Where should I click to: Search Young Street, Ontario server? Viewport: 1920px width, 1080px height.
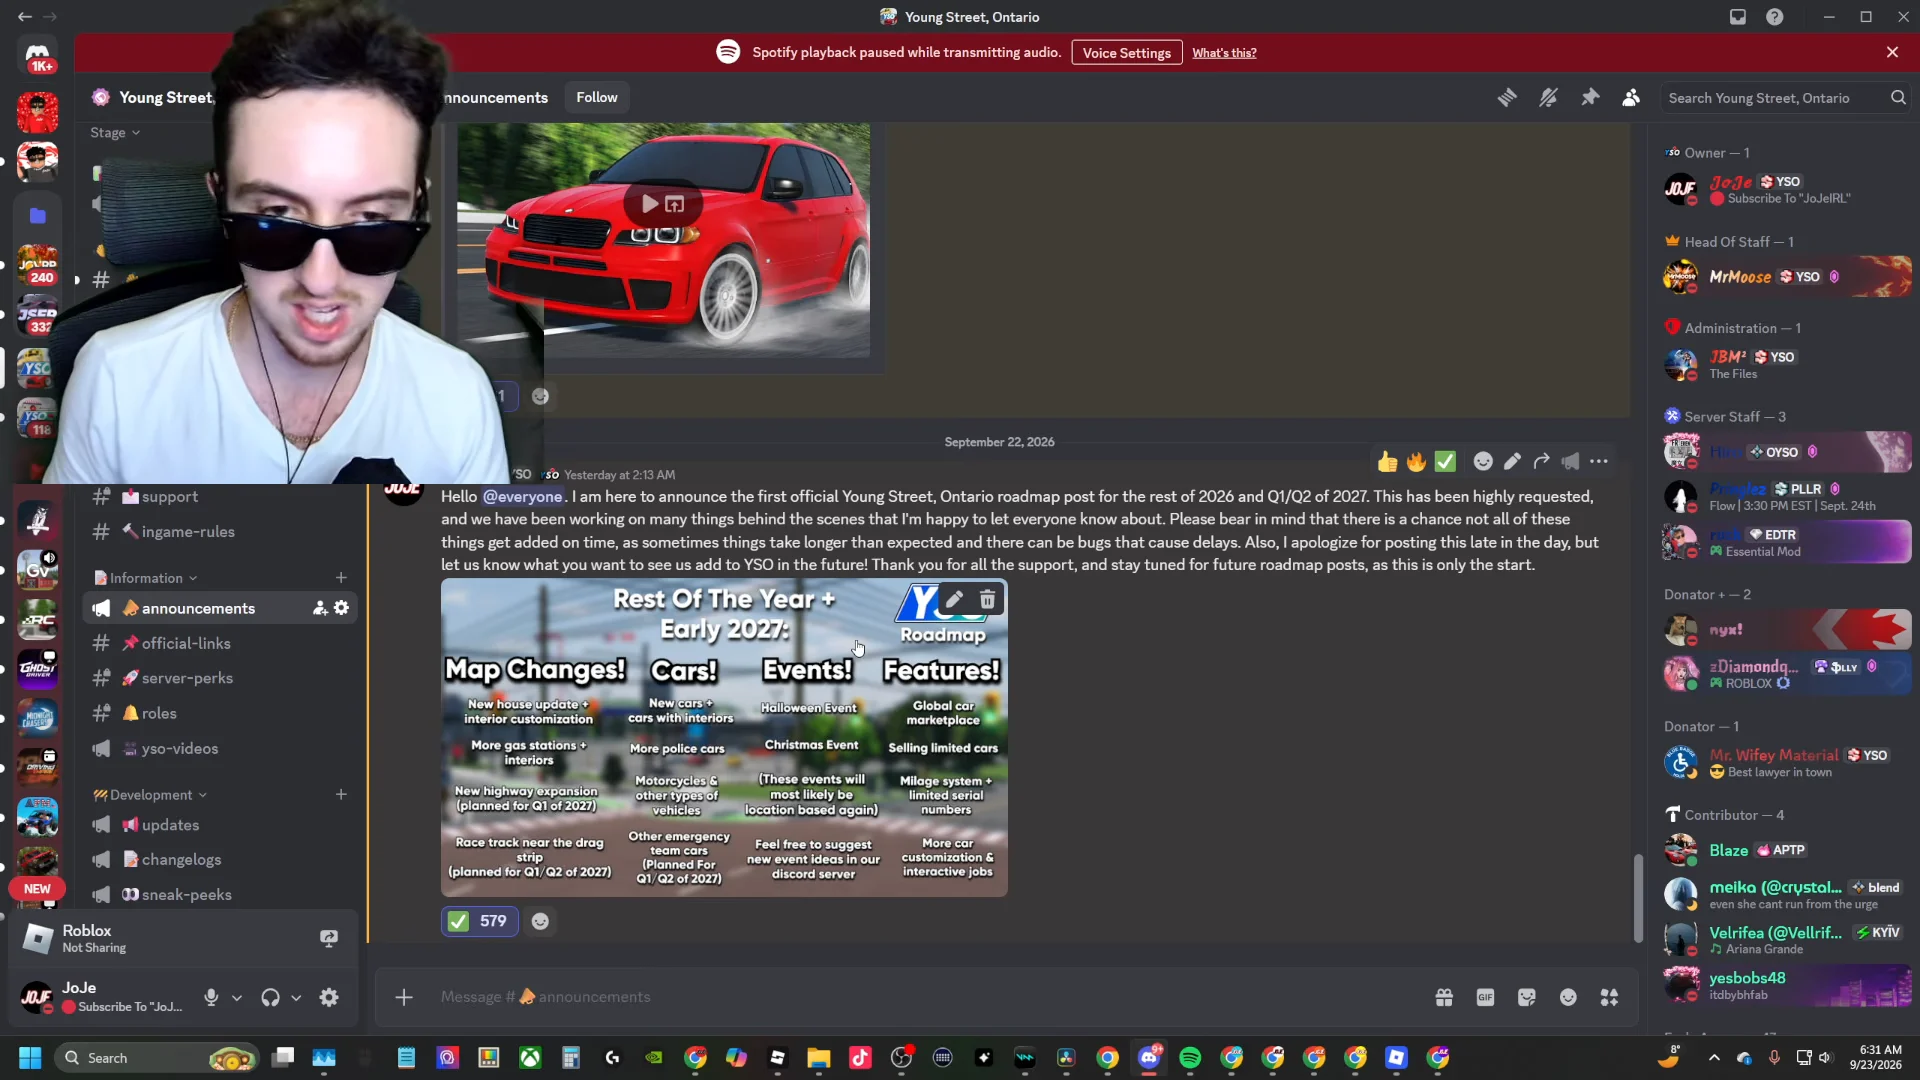[1785, 98]
